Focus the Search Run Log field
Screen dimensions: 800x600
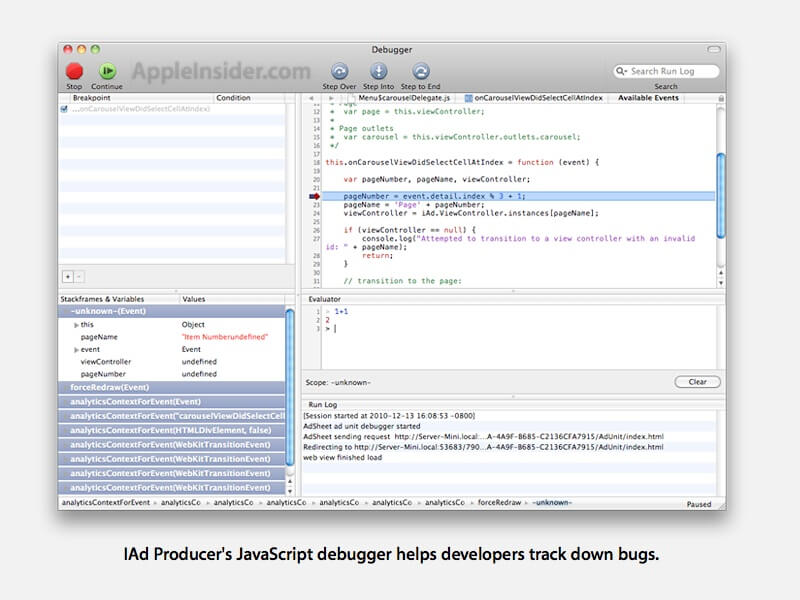tap(666, 71)
